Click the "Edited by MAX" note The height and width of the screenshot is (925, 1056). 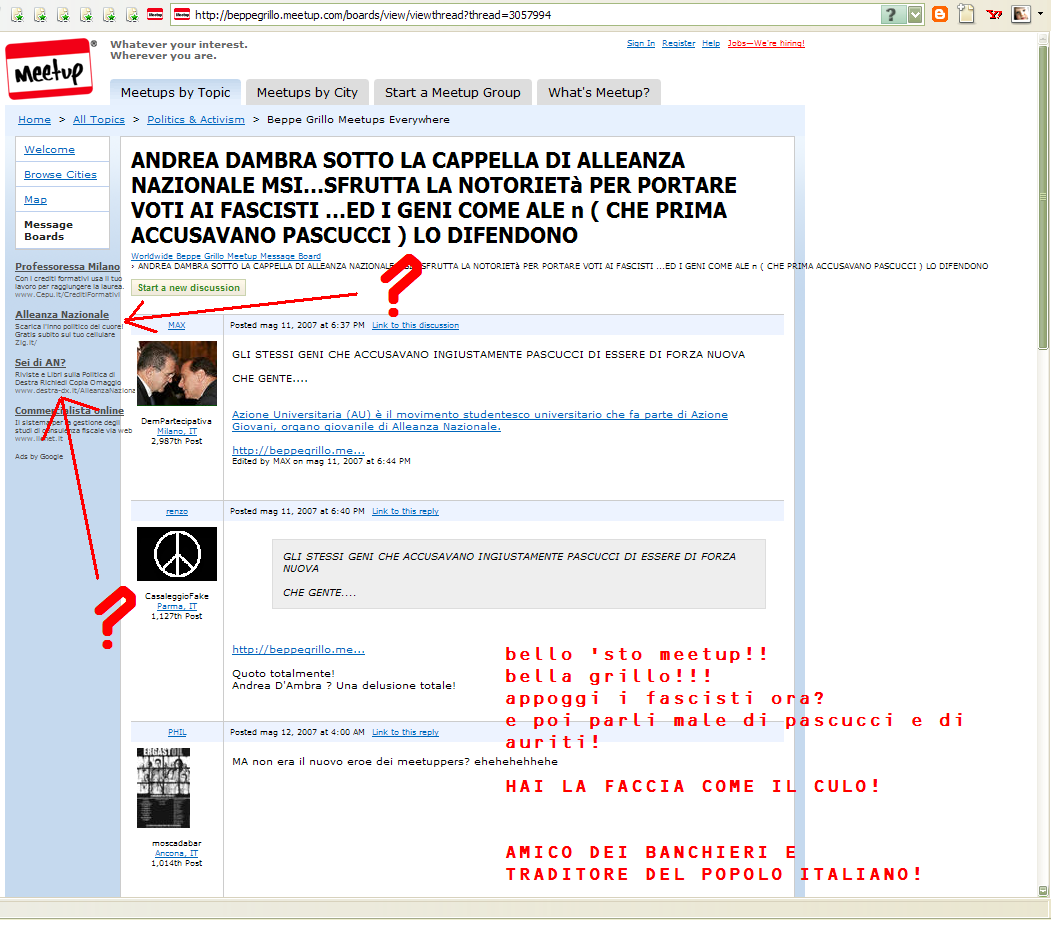[x=321, y=461]
